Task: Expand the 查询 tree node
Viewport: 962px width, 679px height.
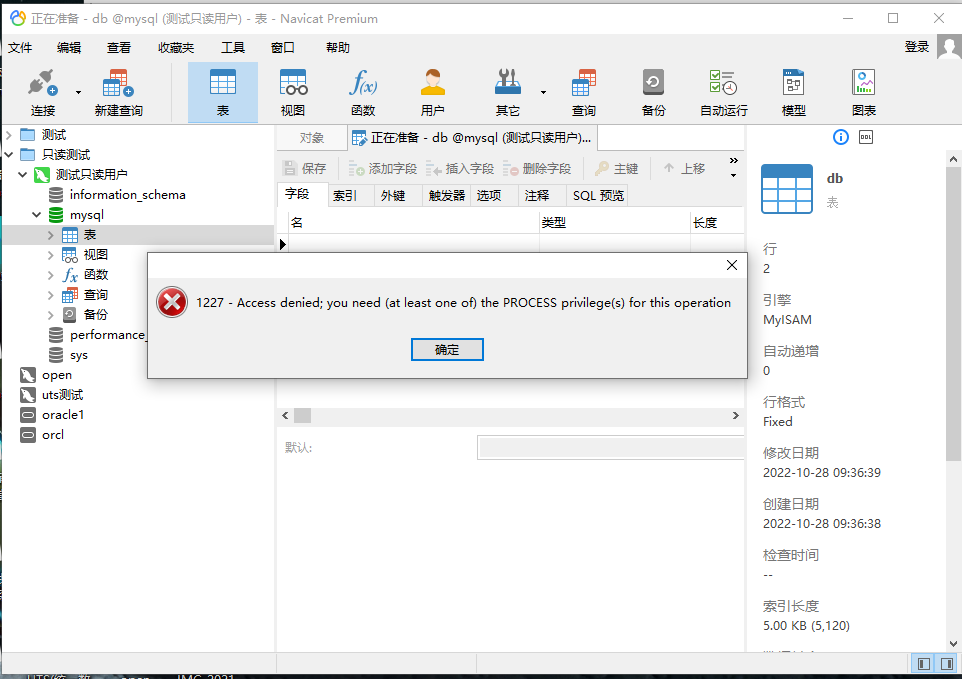Action: pos(50,295)
